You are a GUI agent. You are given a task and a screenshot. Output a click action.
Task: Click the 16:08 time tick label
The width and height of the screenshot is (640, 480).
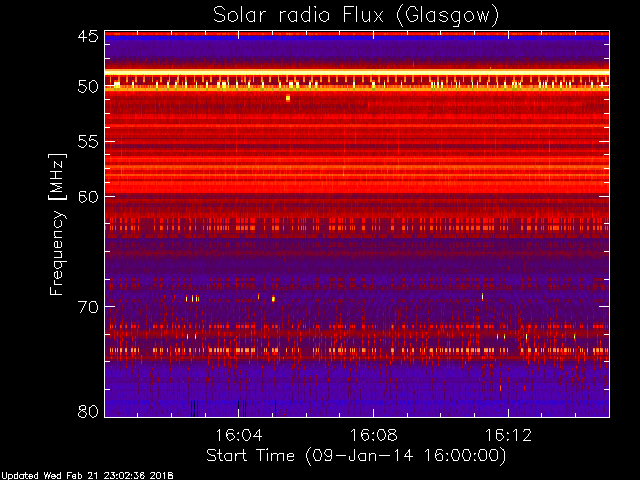373,435
